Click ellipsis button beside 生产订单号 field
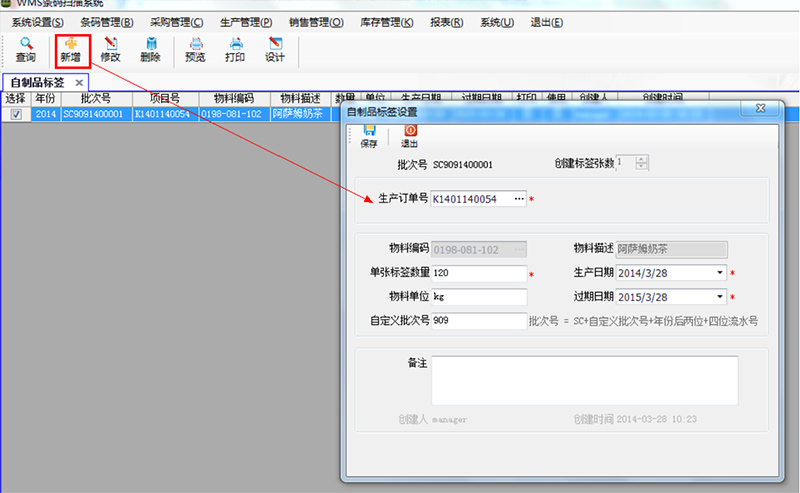This screenshot has width=800, height=493. (518, 199)
